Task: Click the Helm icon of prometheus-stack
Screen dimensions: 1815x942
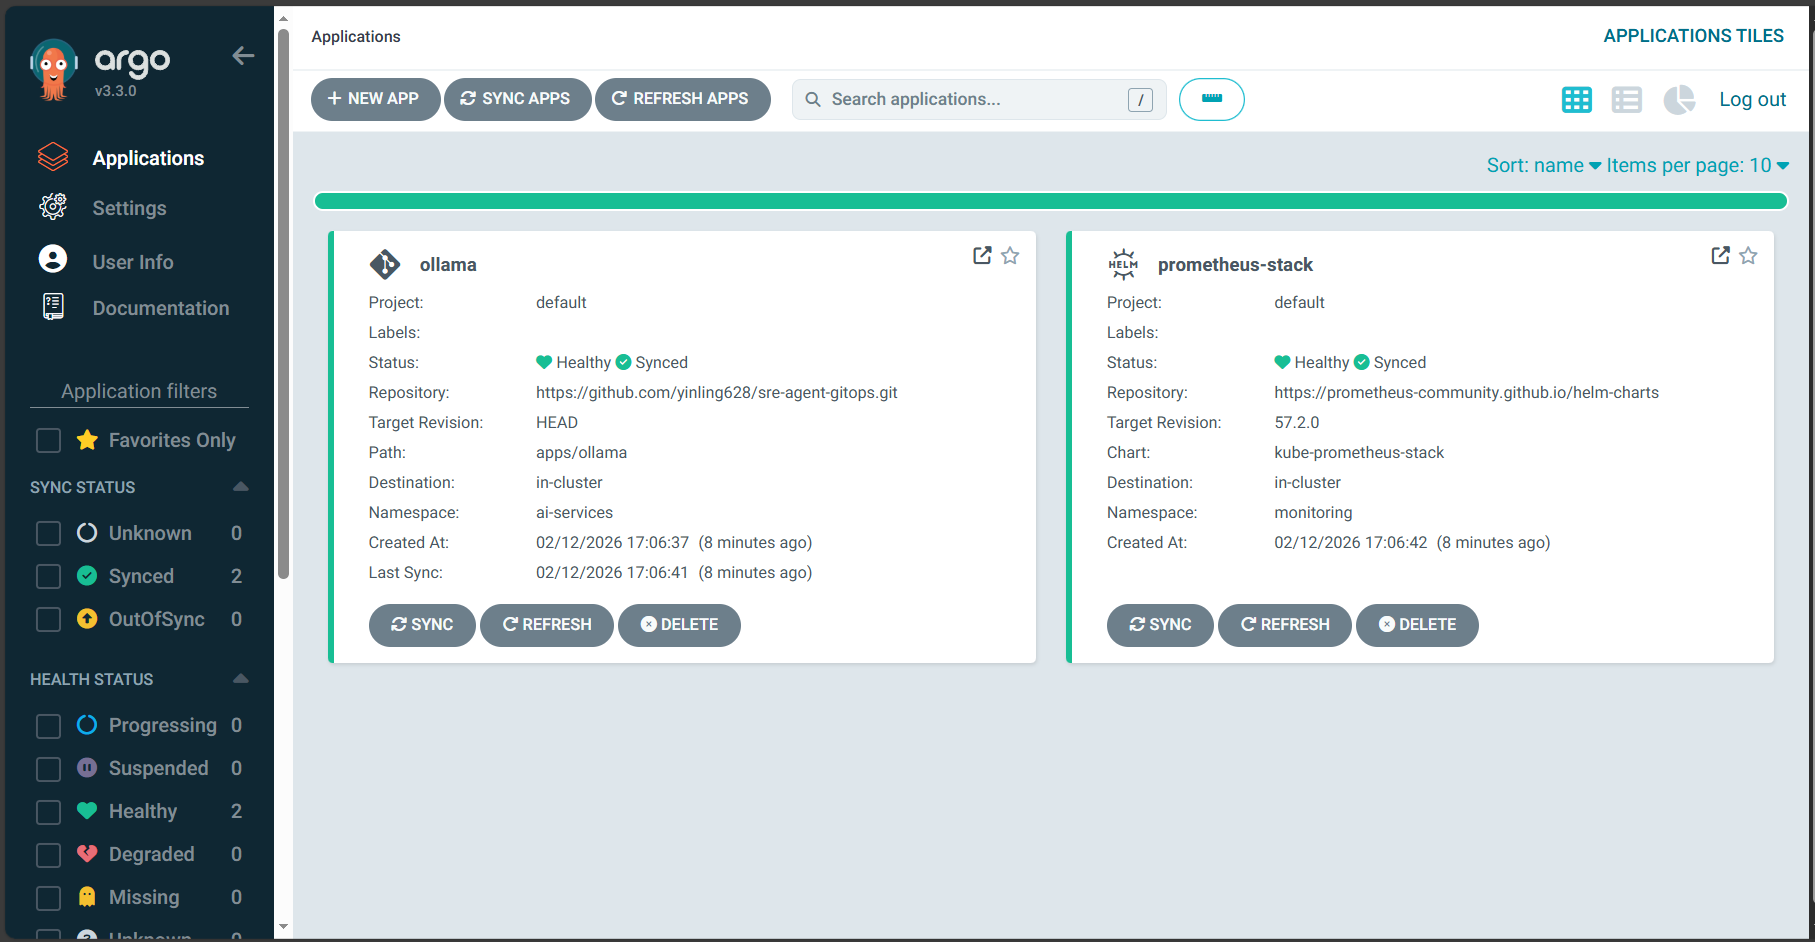Action: 1123,264
